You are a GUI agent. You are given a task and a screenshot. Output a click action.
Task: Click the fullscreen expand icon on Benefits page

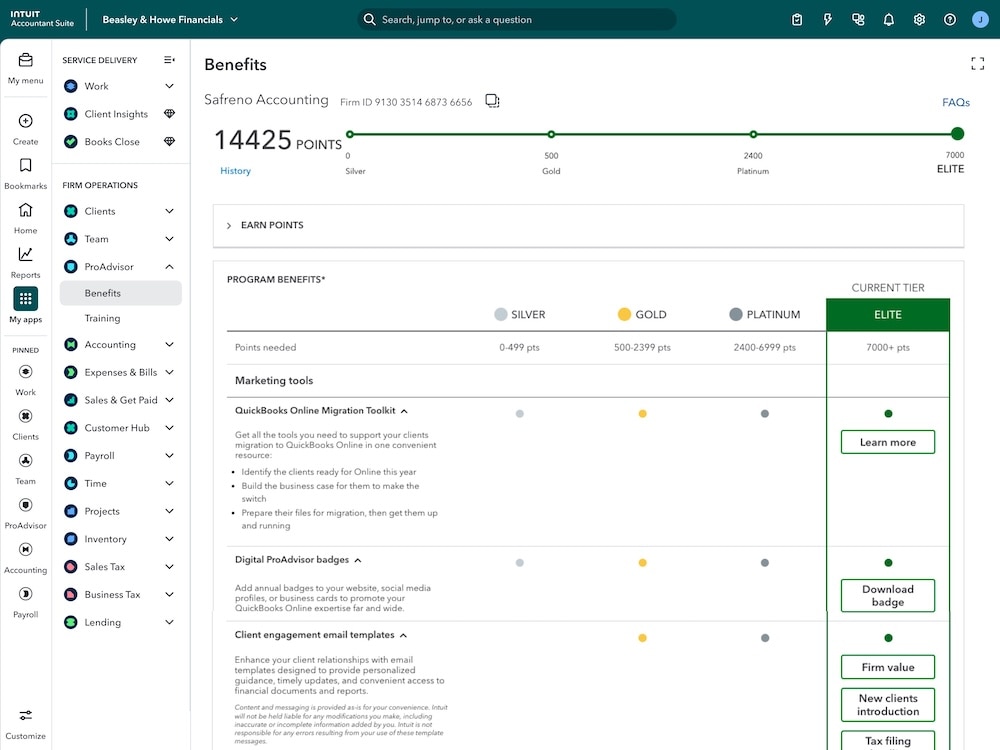(x=977, y=63)
